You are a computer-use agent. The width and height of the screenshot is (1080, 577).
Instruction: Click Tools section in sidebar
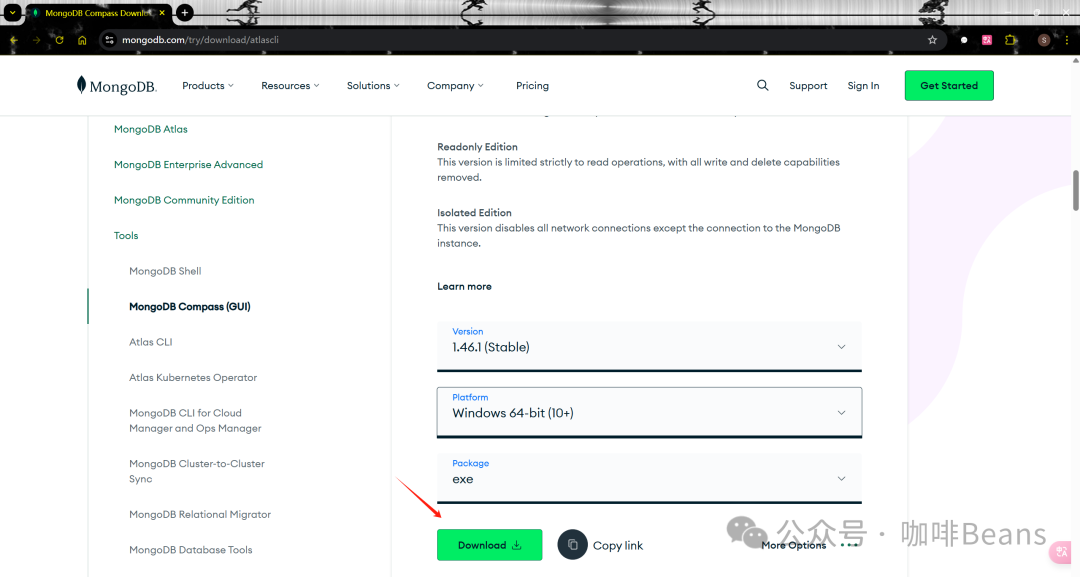126,235
